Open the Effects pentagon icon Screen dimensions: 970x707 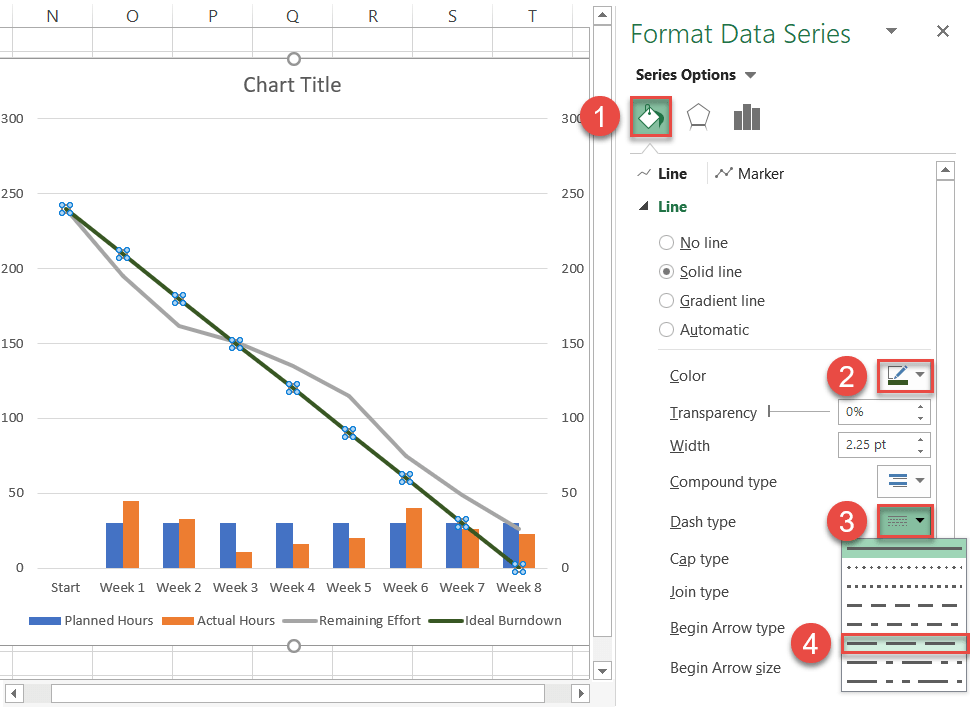698,117
